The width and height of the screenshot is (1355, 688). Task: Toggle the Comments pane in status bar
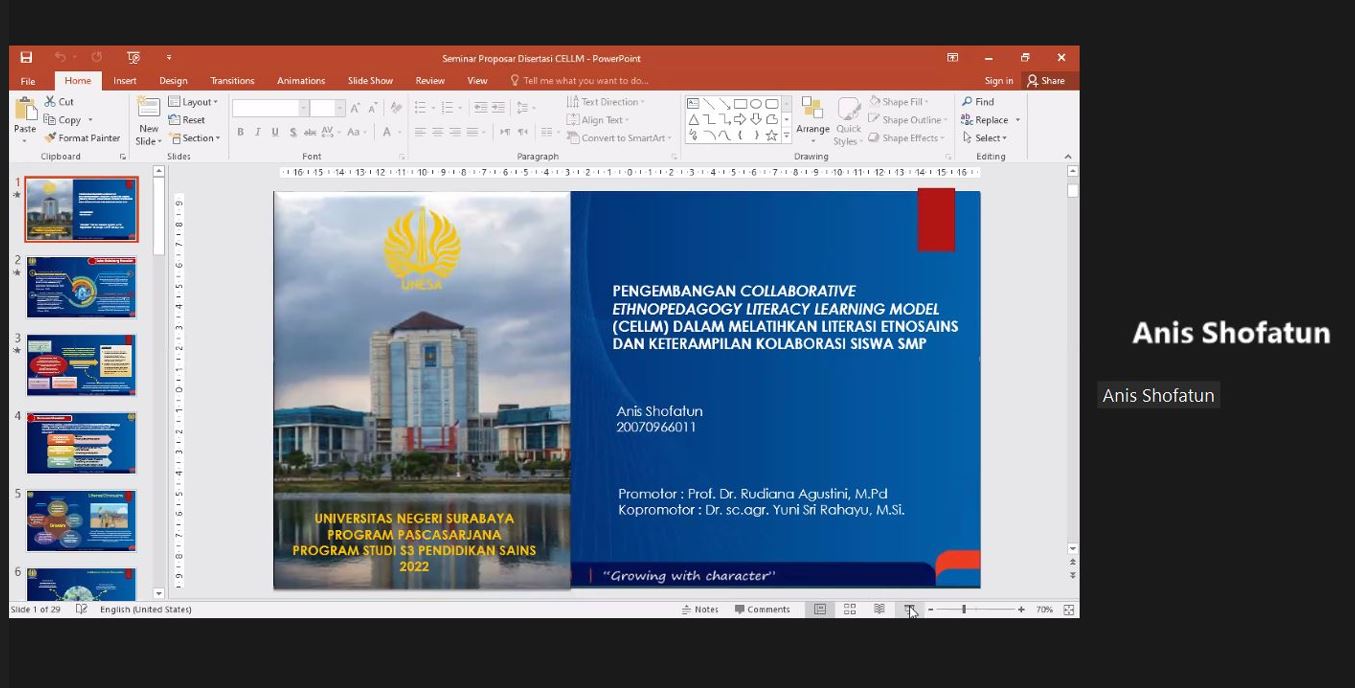[x=762, y=609]
